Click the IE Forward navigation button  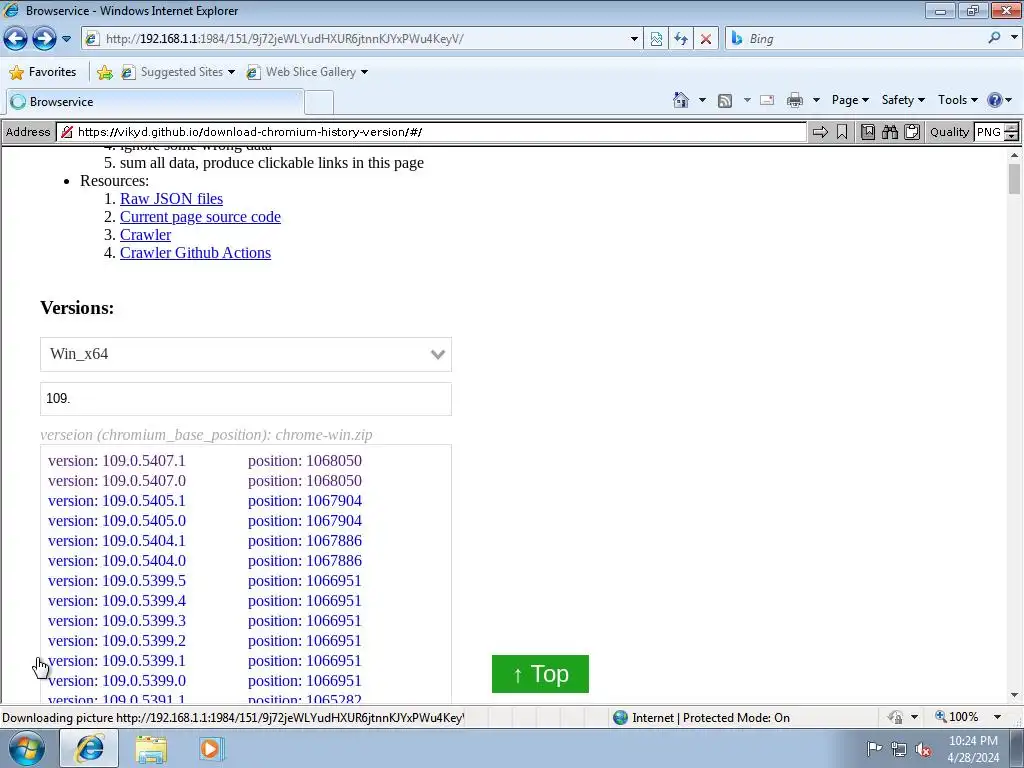click(44, 39)
